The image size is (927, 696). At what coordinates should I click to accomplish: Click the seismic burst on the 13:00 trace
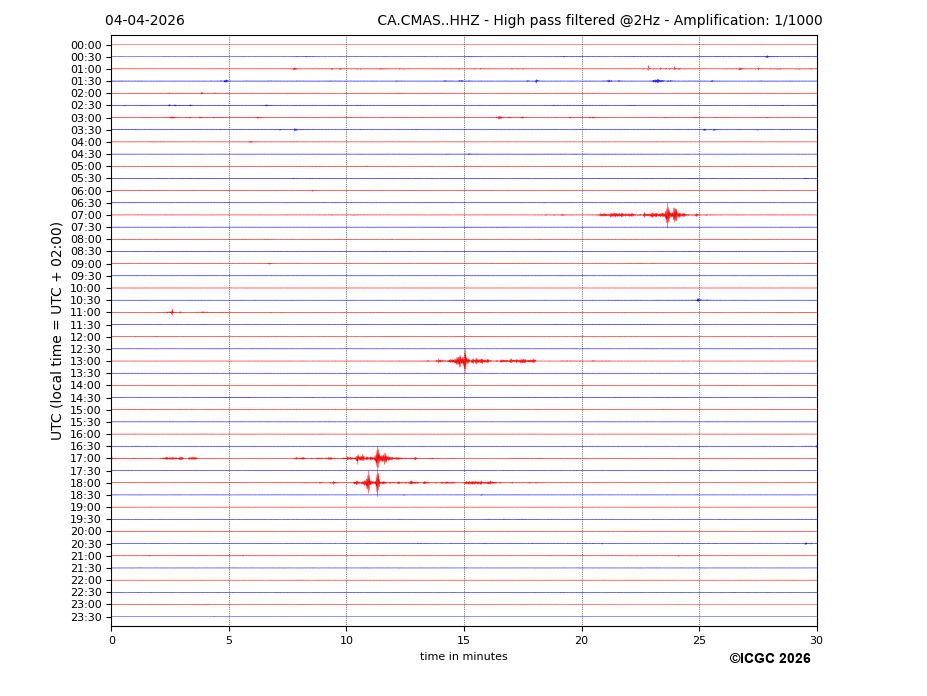(463, 360)
